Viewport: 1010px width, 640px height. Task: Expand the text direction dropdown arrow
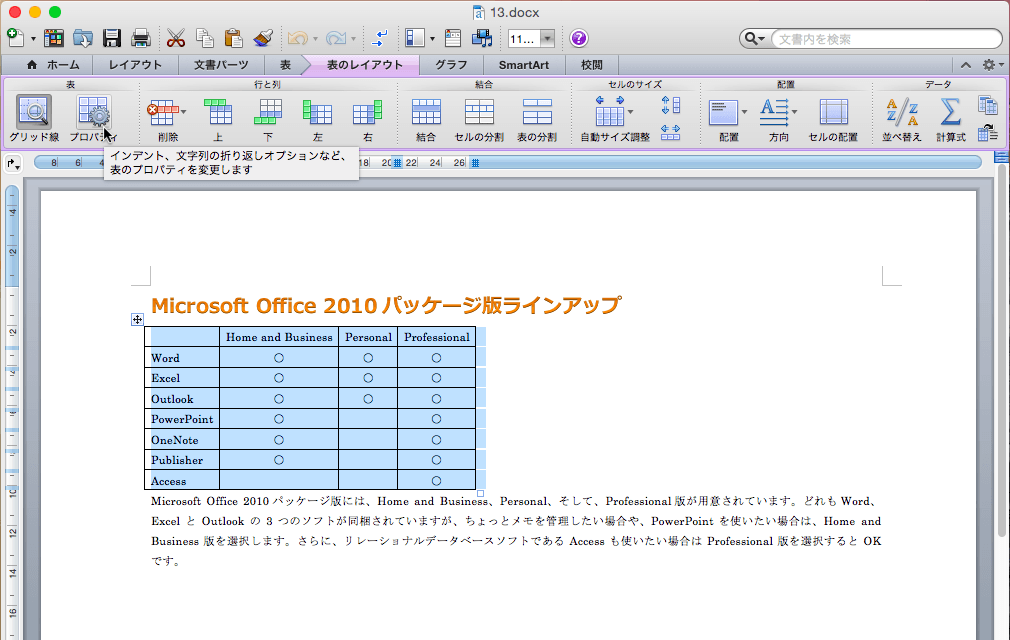tap(794, 112)
